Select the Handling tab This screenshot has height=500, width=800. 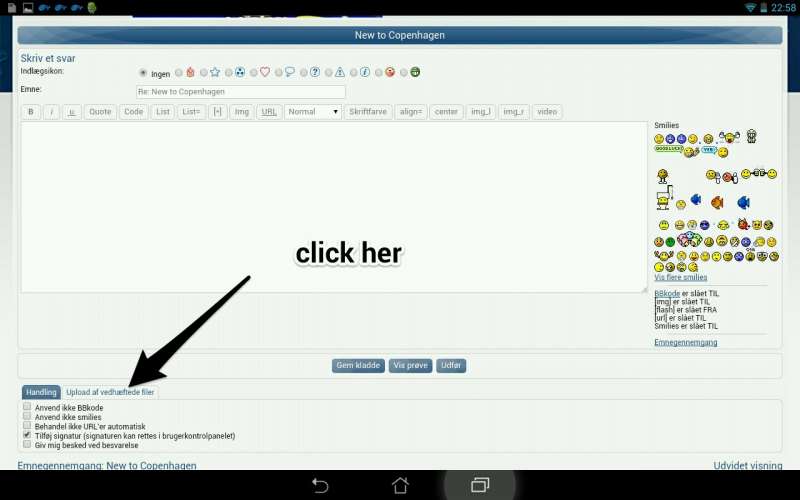point(41,392)
